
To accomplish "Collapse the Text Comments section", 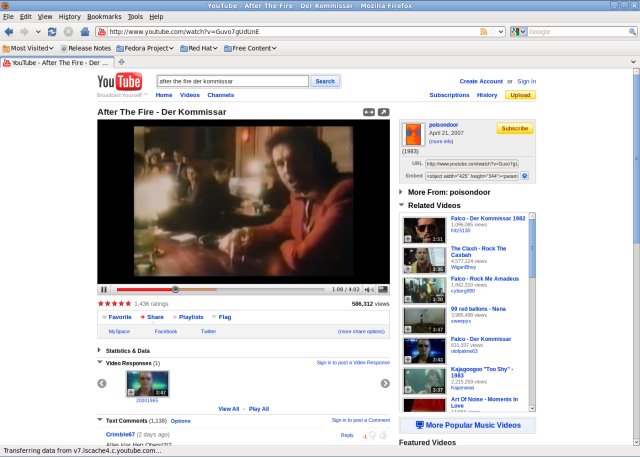I will click(100, 419).
